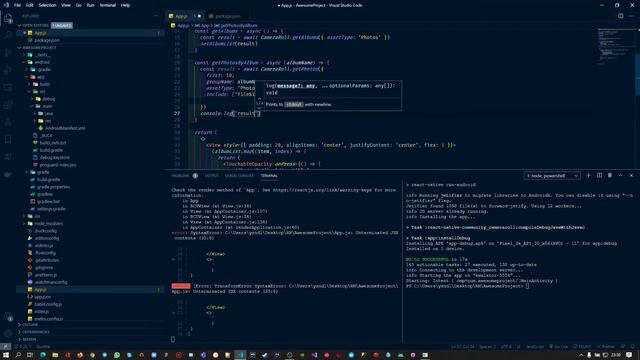Open gradle.properties file
640x360 pixels.
[x=50, y=187]
